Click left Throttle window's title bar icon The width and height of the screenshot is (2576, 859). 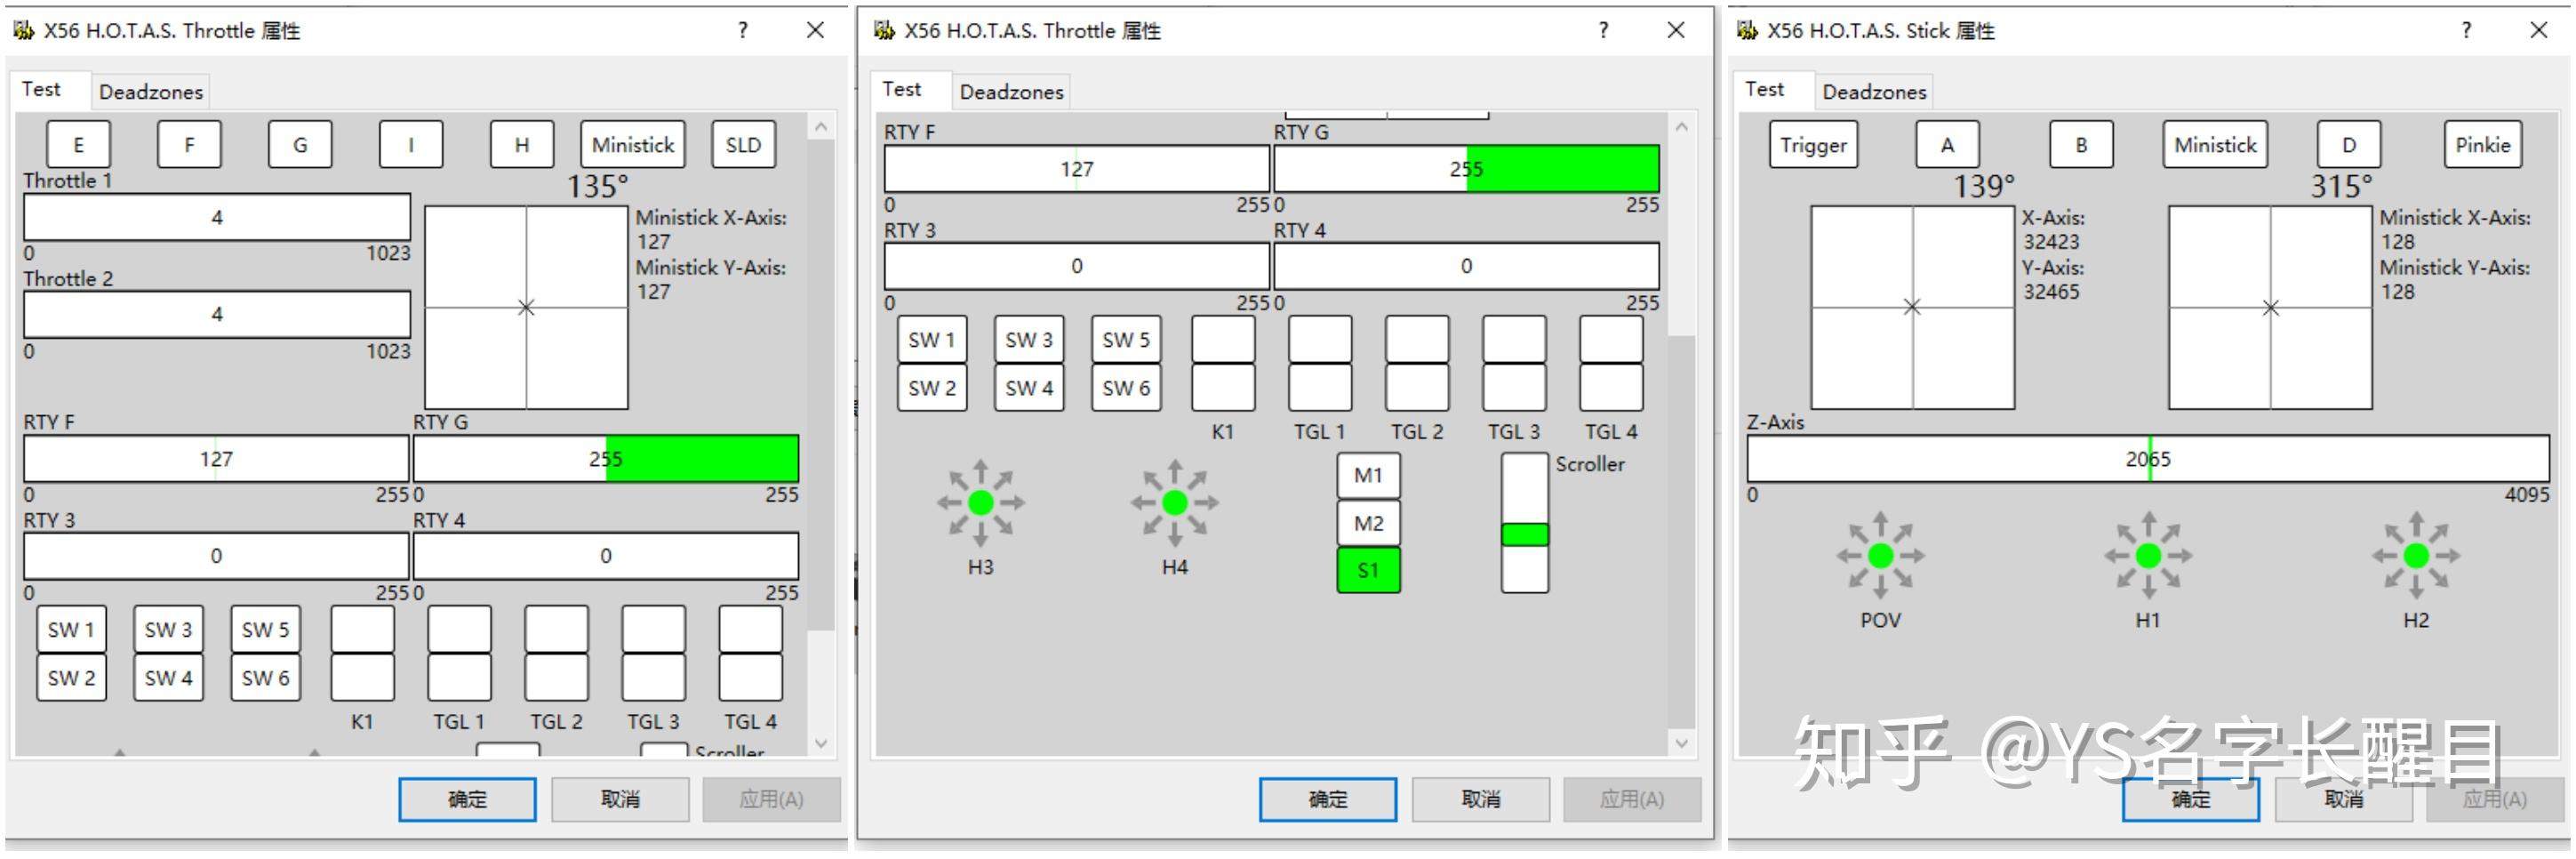(x=23, y=30)
